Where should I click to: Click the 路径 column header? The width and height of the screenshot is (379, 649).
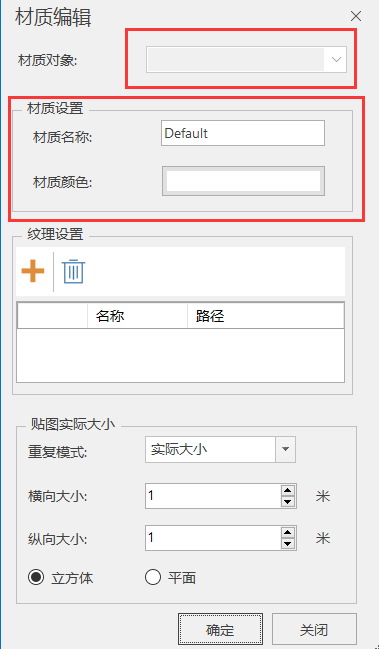[x=266, y=317]
